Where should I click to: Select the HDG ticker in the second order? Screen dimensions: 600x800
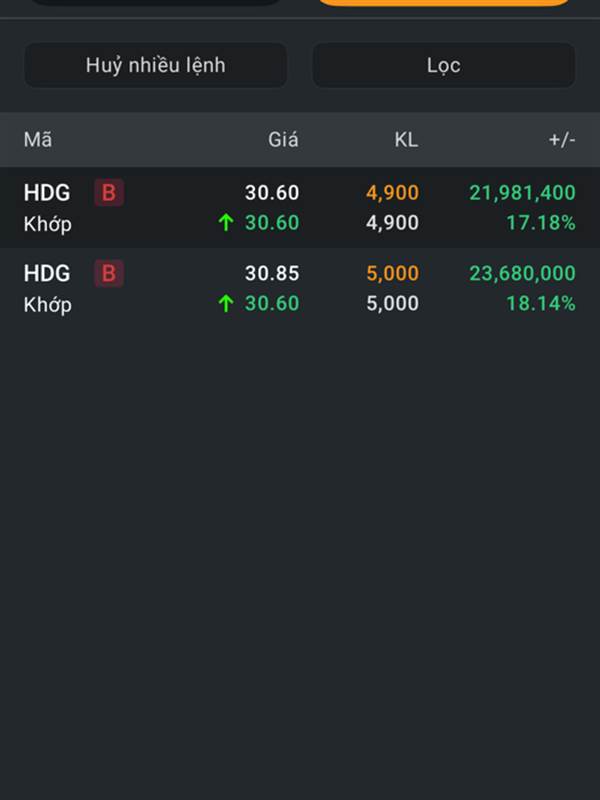pos(47,273)
